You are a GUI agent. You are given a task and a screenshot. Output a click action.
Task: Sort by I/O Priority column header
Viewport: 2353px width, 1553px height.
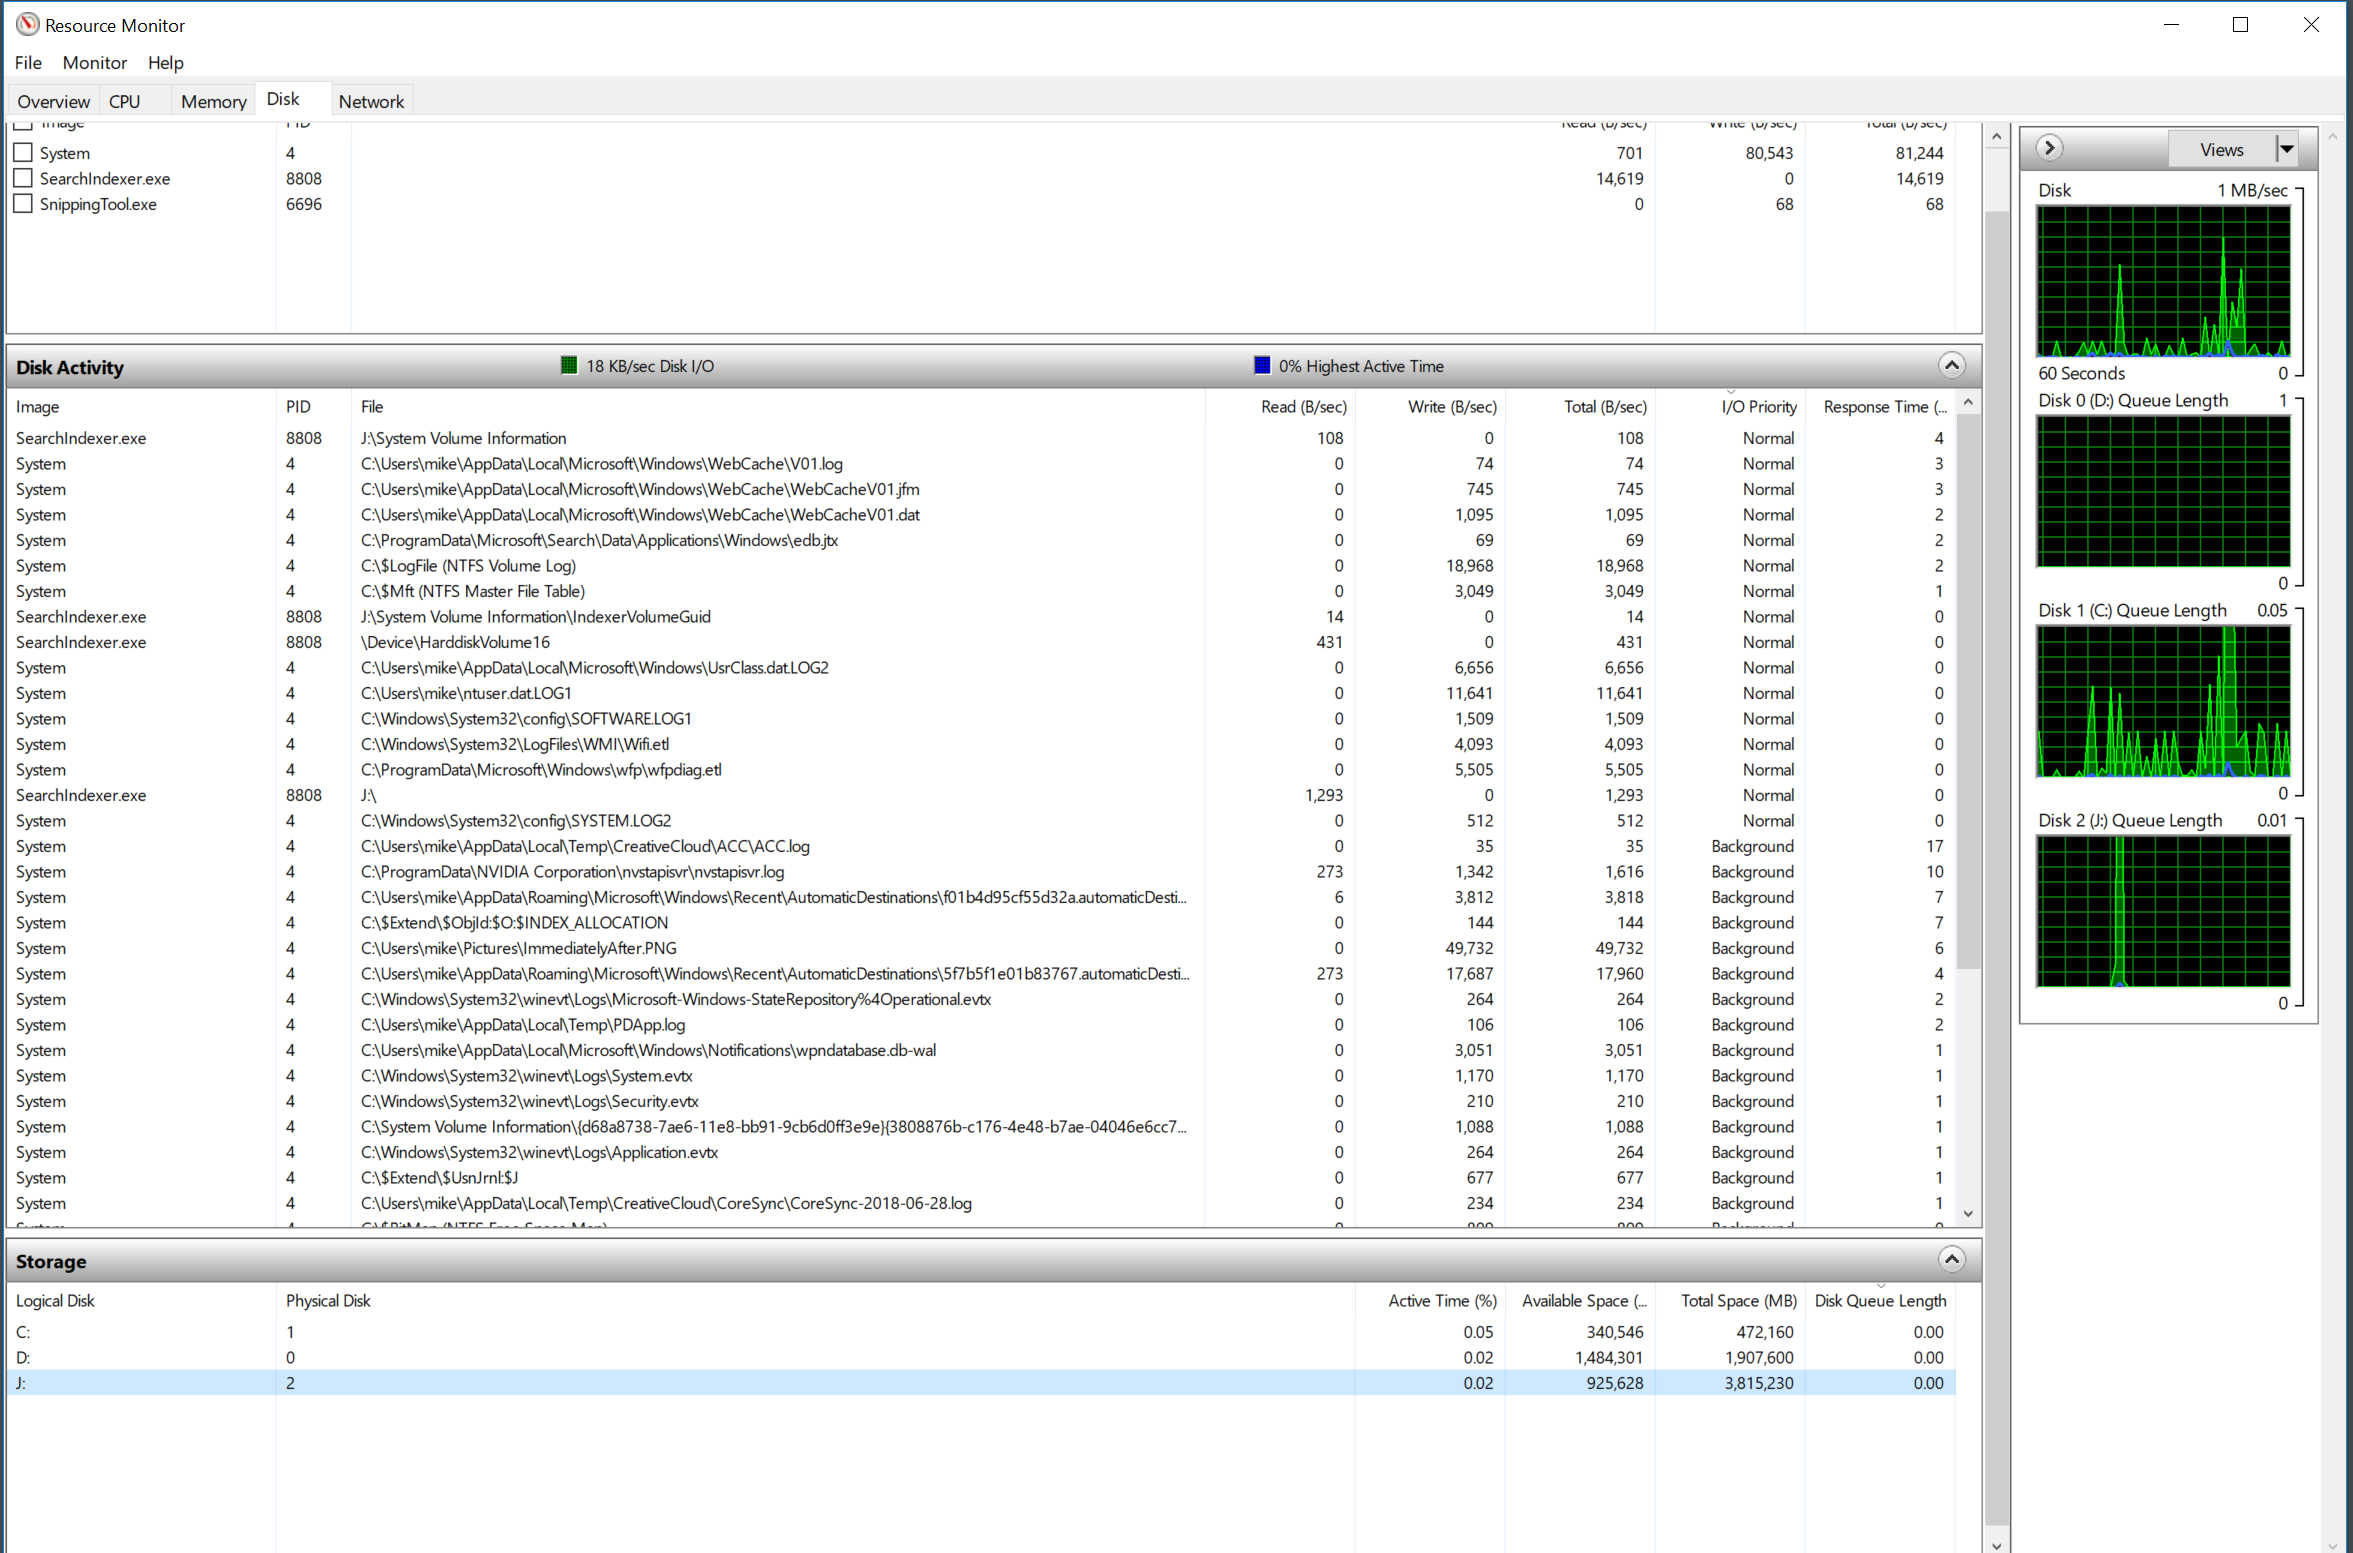pyautogui.click(x=1758, y=407)
